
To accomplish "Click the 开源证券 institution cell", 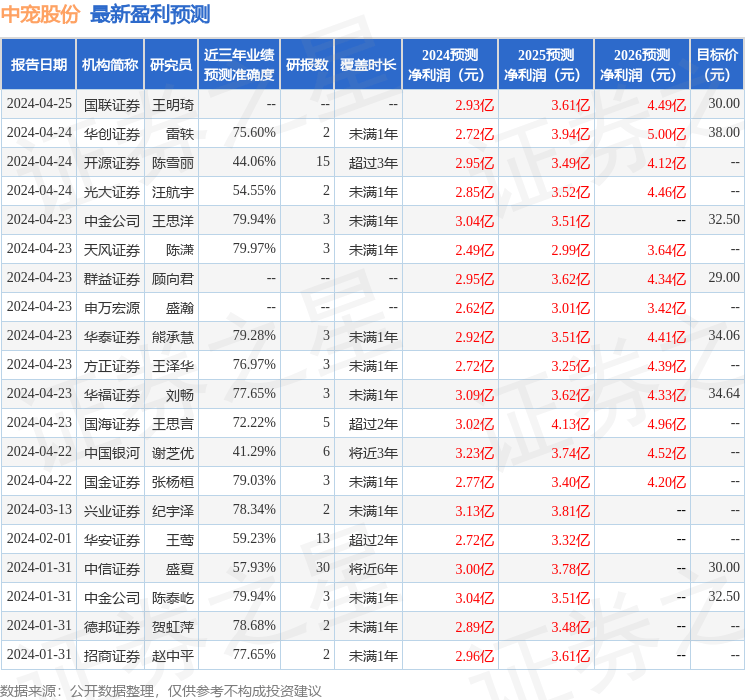I will (x=112, y=163).
